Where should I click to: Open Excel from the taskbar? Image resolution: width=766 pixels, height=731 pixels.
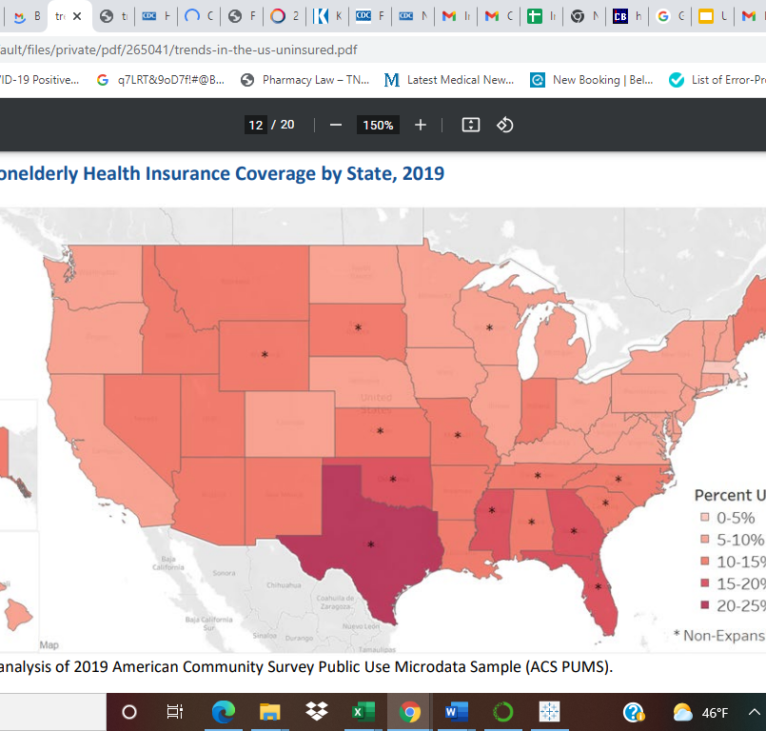pyautogui.click(x=363, y=712)
